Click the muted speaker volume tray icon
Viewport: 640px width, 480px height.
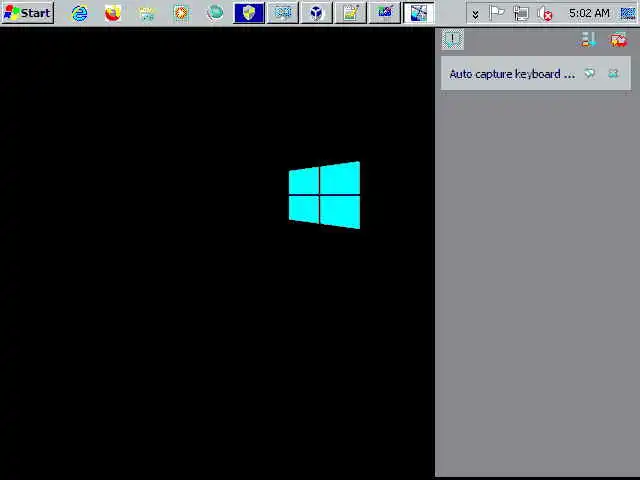(544, 13)
